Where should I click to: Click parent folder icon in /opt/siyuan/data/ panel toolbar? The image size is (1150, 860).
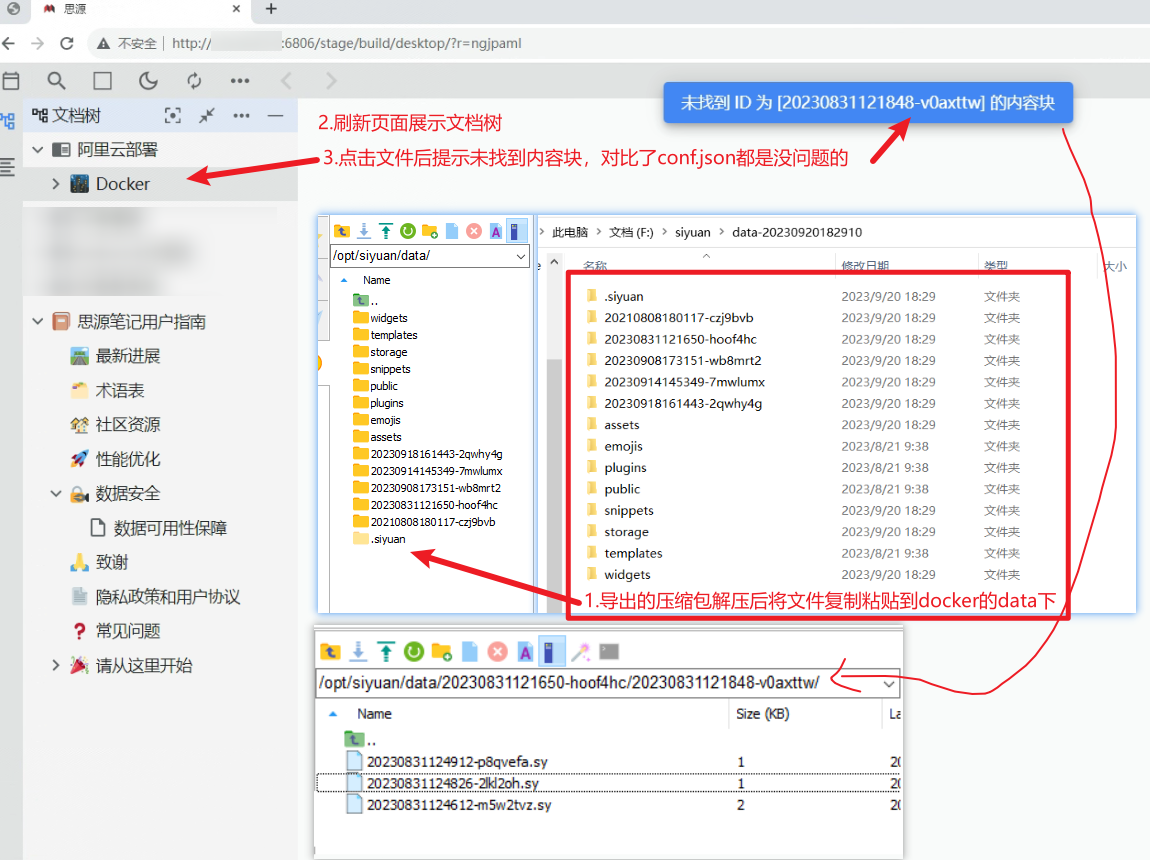click(342, 231)
